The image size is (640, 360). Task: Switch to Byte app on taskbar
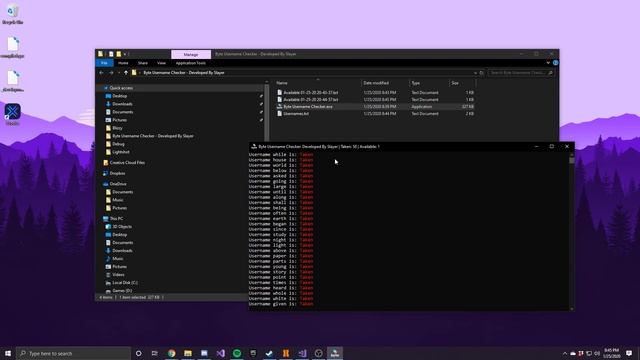click(x=335, y=353)
